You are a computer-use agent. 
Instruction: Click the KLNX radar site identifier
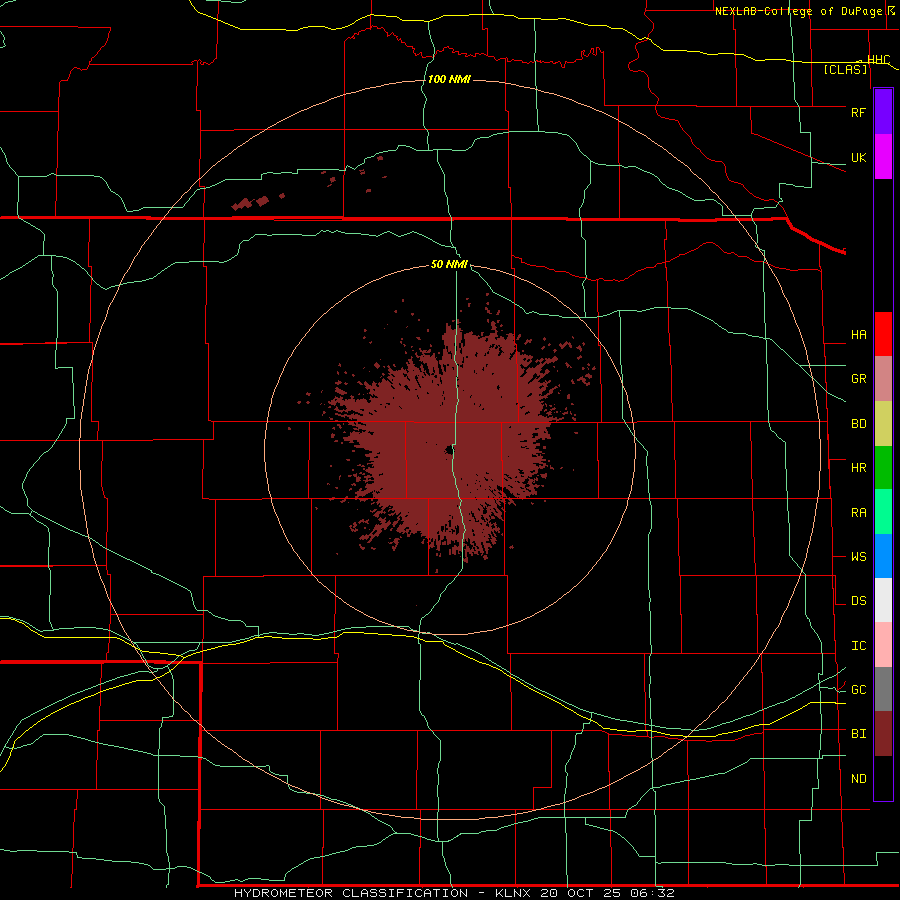click(514, 893)
